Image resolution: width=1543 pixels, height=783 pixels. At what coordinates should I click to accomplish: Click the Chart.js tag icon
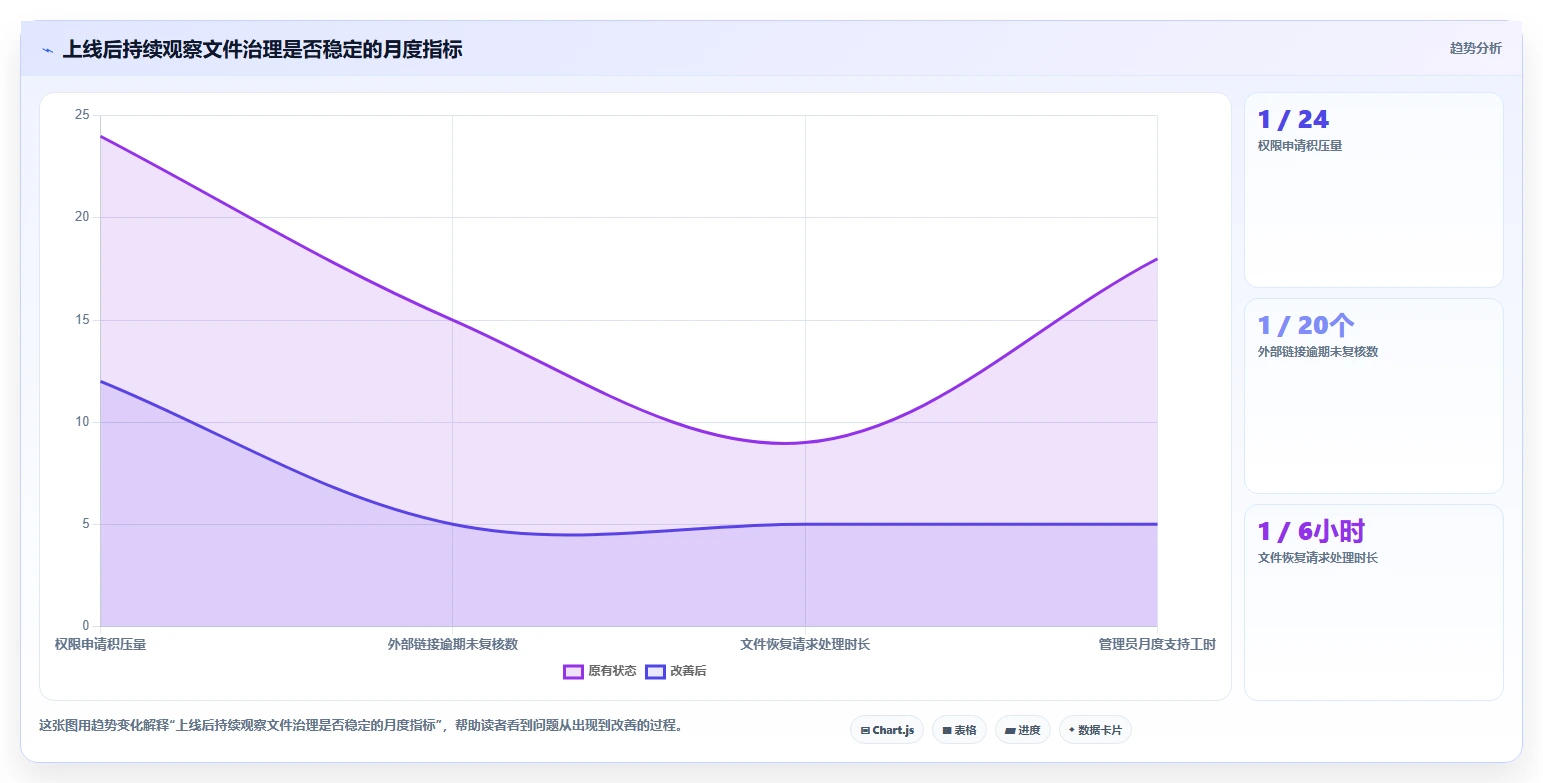pos(865,730)
